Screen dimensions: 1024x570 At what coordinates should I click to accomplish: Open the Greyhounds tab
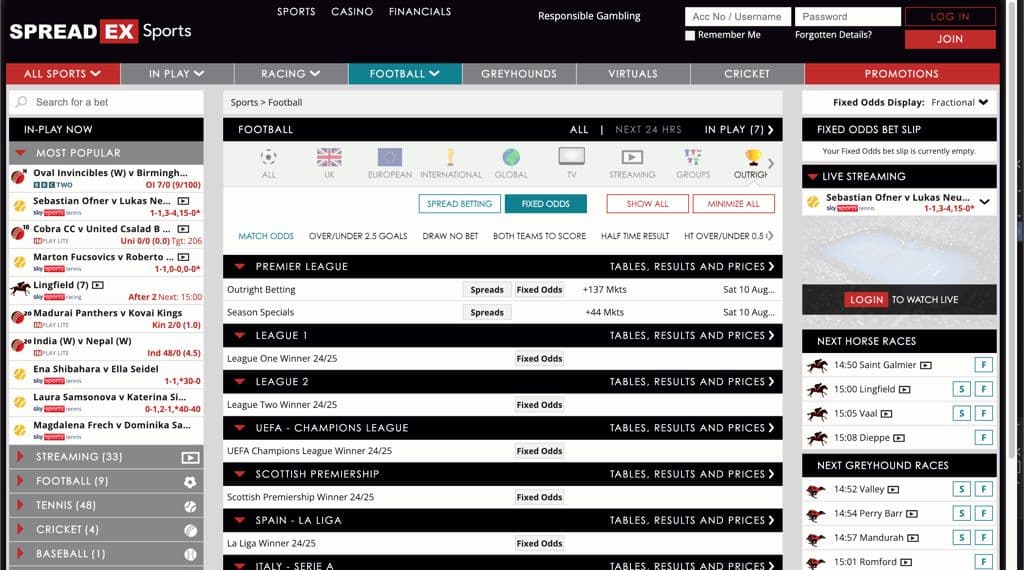(x=519, y=74)
